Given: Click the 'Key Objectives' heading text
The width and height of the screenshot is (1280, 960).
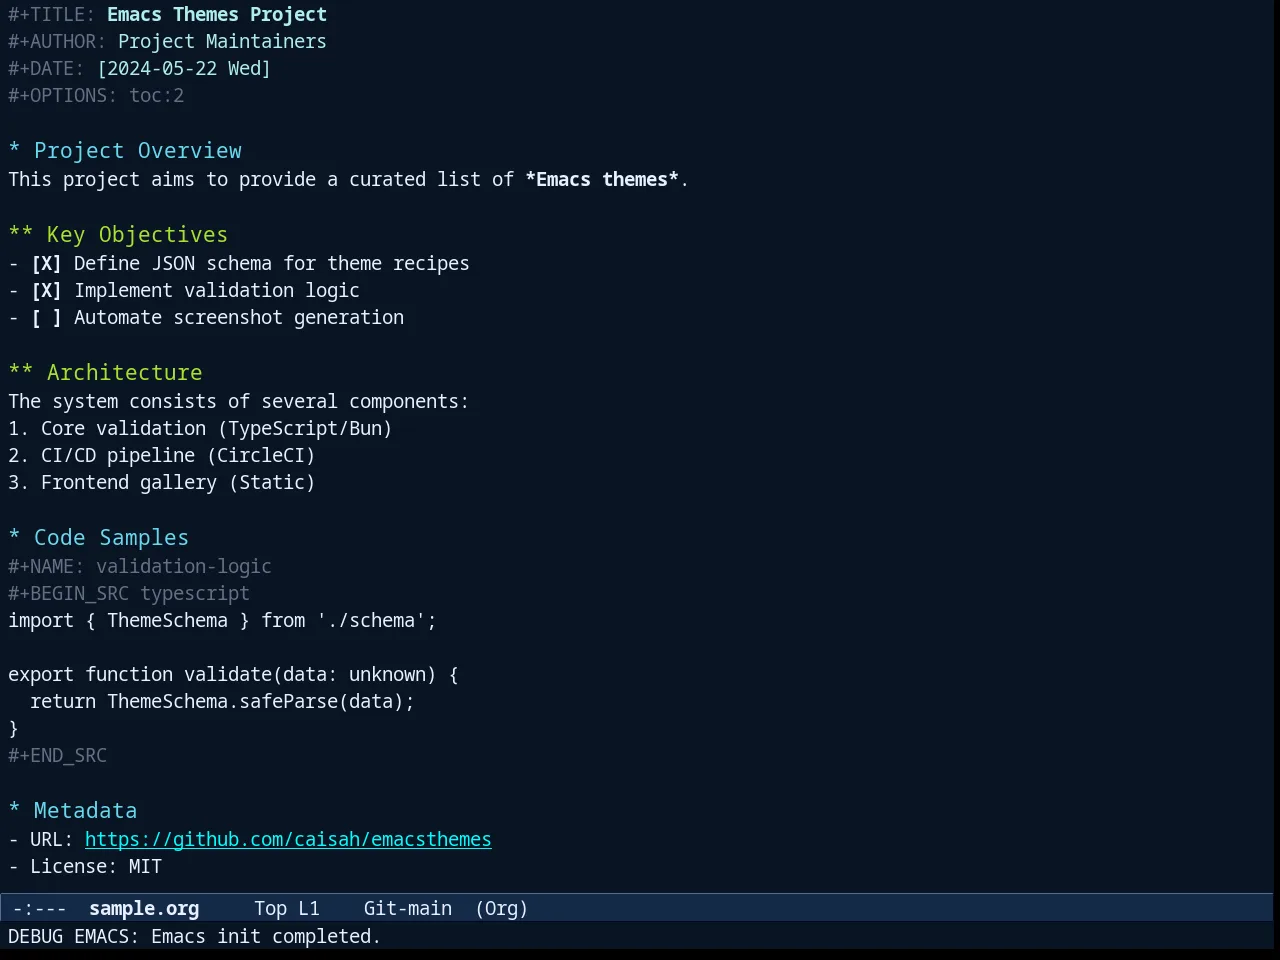Looking at the screenshot, I should click(137, 234).
